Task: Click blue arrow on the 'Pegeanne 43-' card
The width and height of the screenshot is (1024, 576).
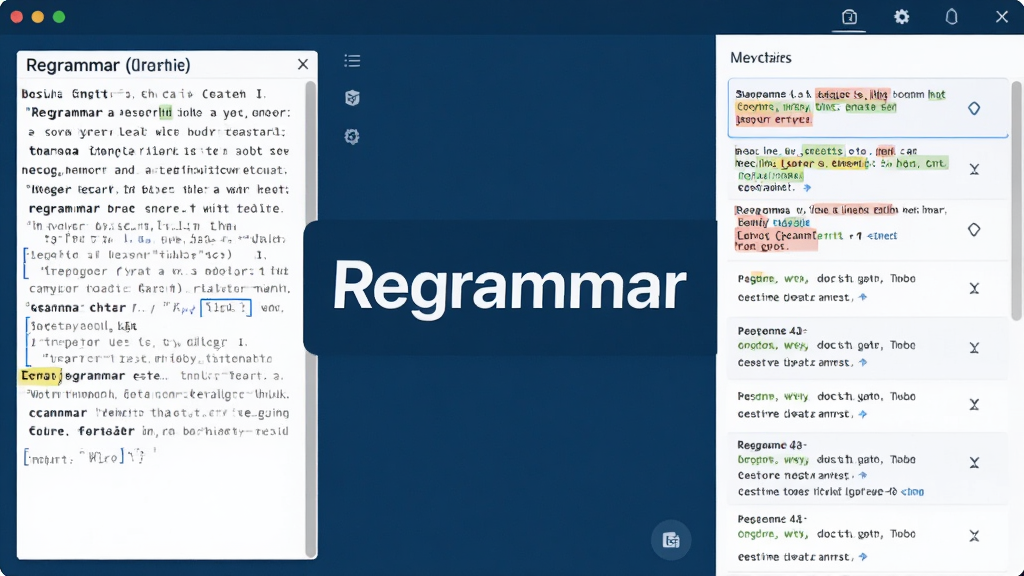Action: 863,557
